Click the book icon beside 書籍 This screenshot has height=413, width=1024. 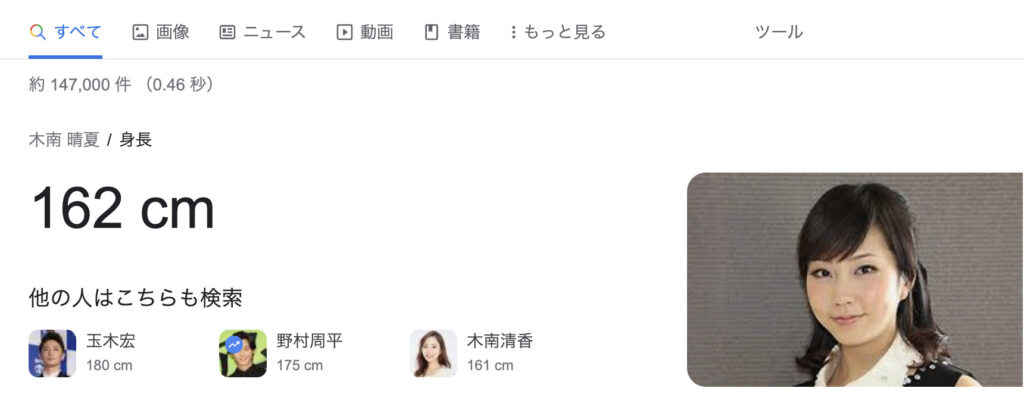(432, 32)
